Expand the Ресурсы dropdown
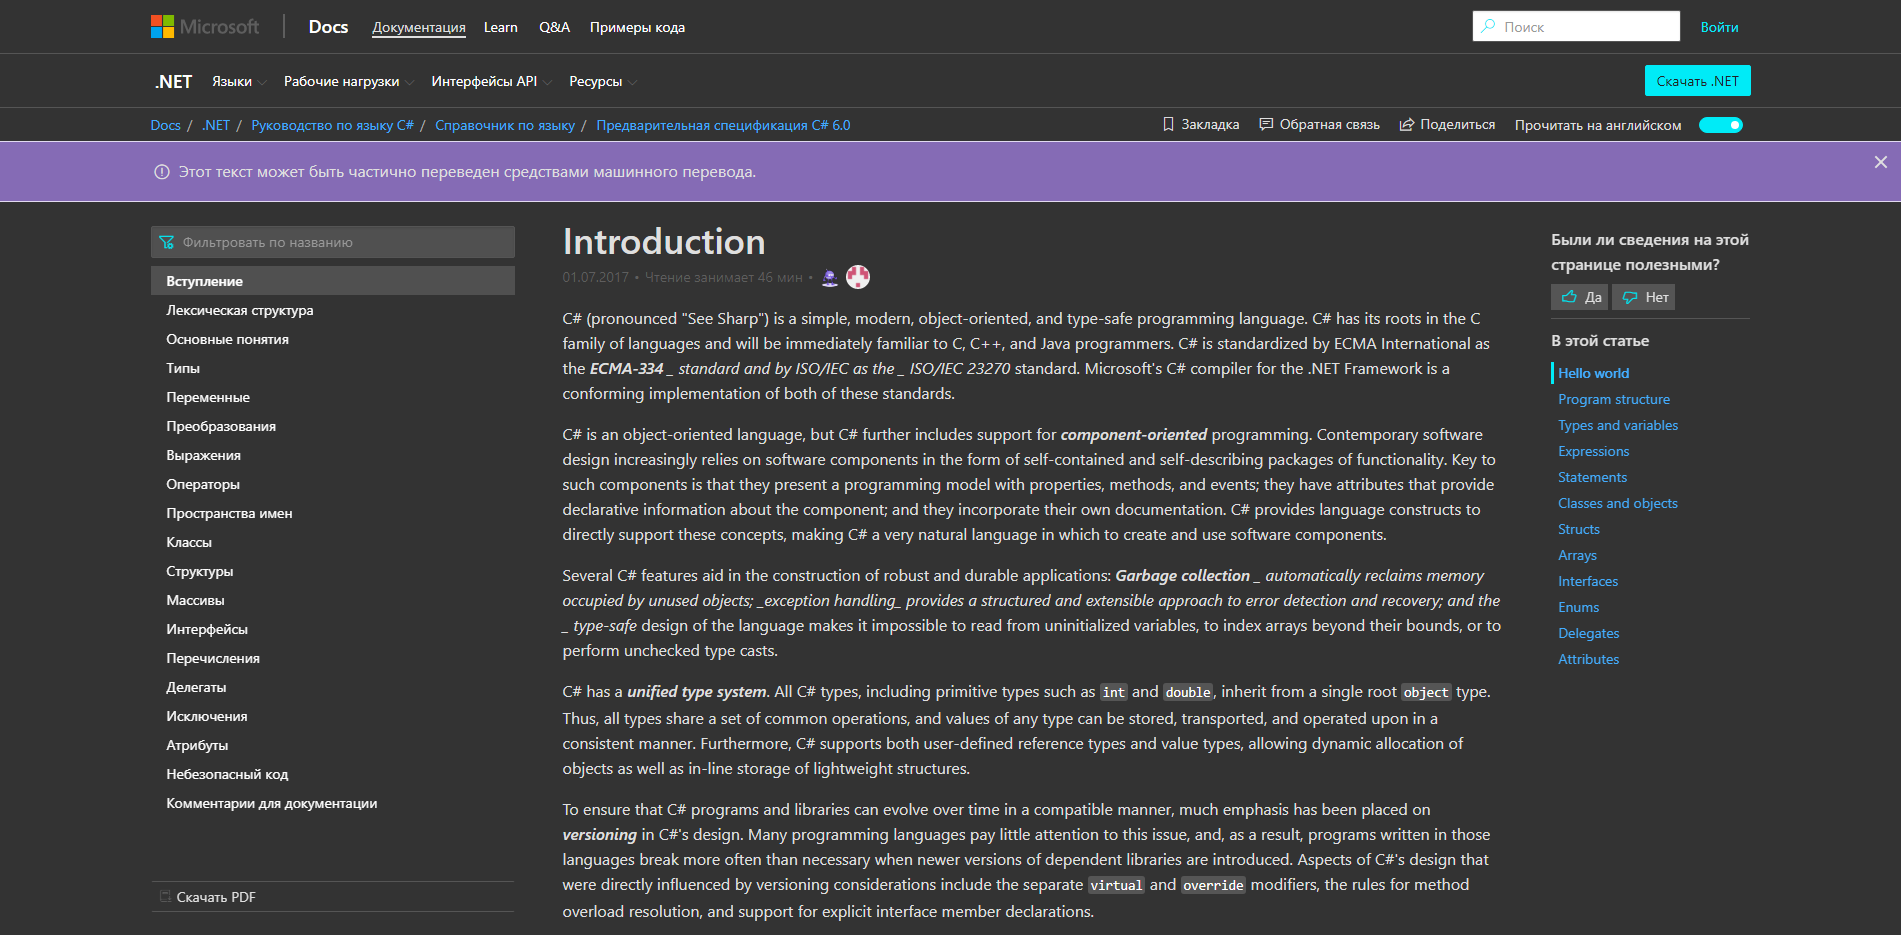The image size is (1901, 935). tap(603, 81)
